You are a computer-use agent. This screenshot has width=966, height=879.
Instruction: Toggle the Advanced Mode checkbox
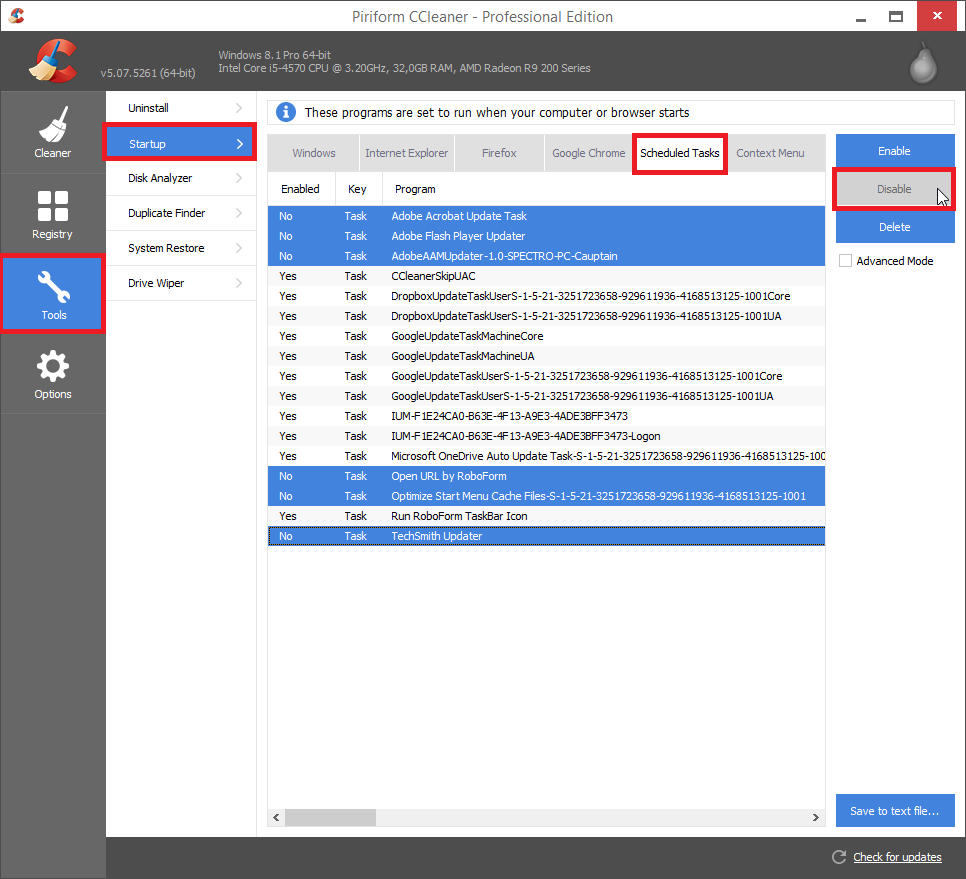(x=846, y=261)
